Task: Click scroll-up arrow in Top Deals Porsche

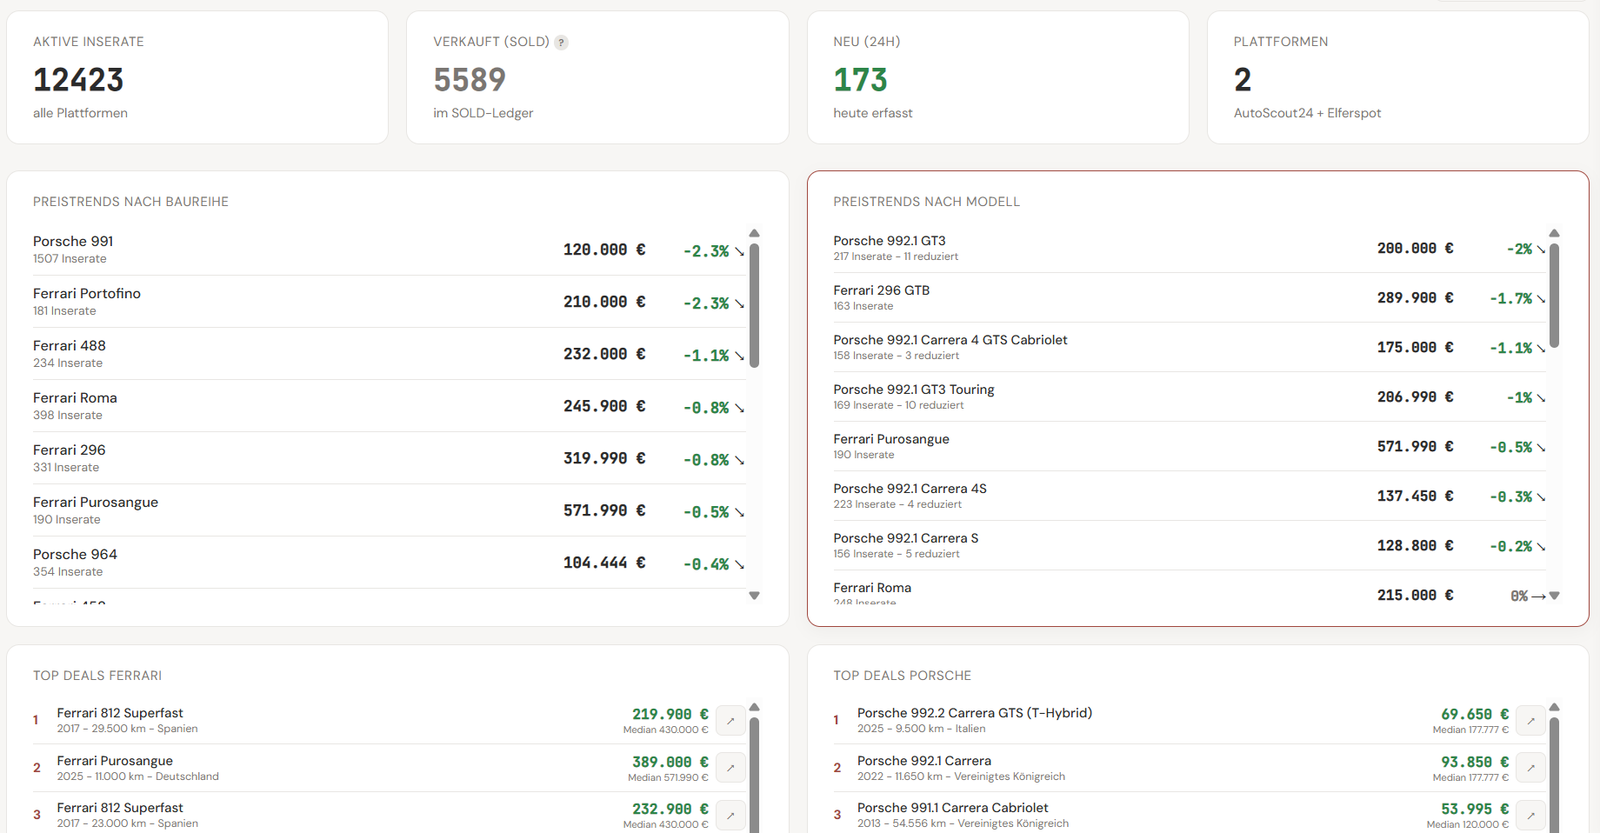Action: (x=1554, y=707)
